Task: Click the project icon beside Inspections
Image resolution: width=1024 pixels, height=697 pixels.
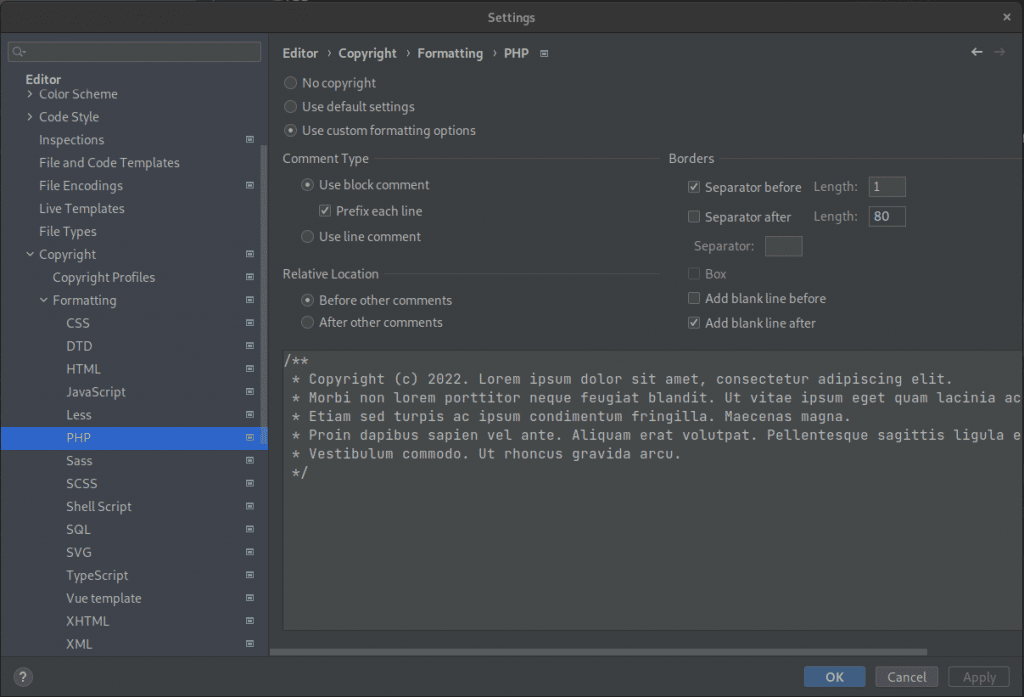Action: pyautogui.click(x=249, y=140)
